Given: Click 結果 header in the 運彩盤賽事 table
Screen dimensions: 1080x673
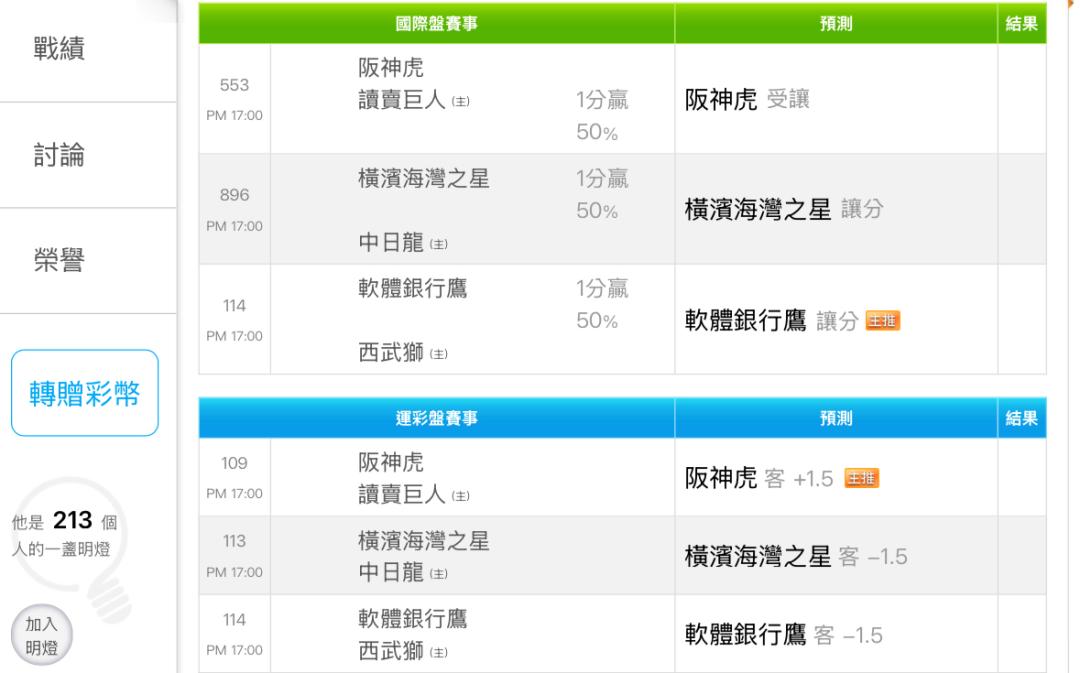Looking at the screenshot, I should coord(1021,418).
